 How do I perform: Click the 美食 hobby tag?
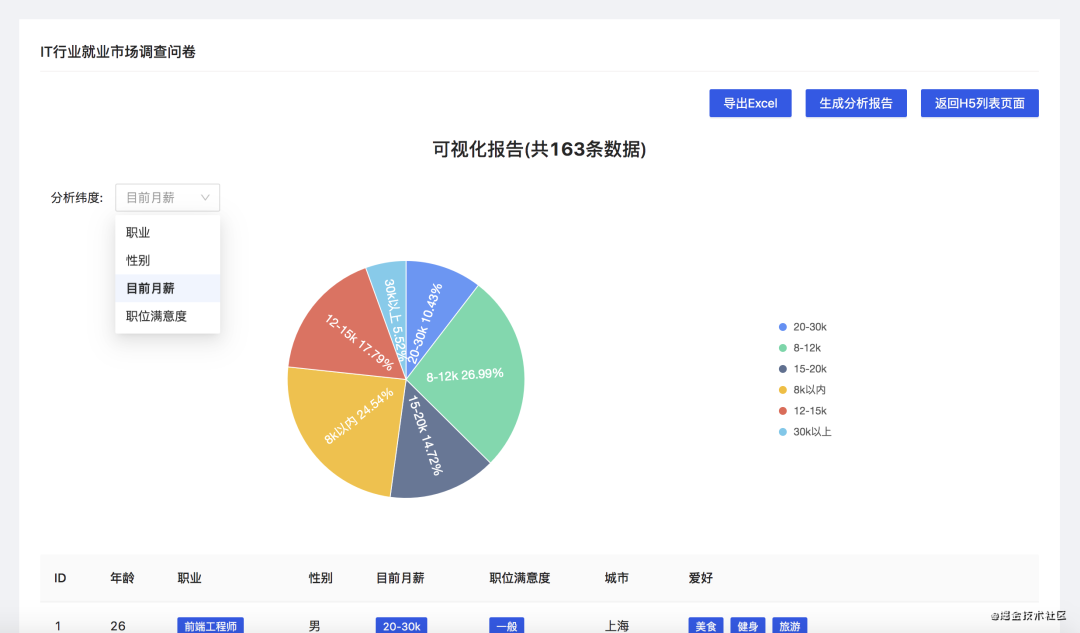706,625
